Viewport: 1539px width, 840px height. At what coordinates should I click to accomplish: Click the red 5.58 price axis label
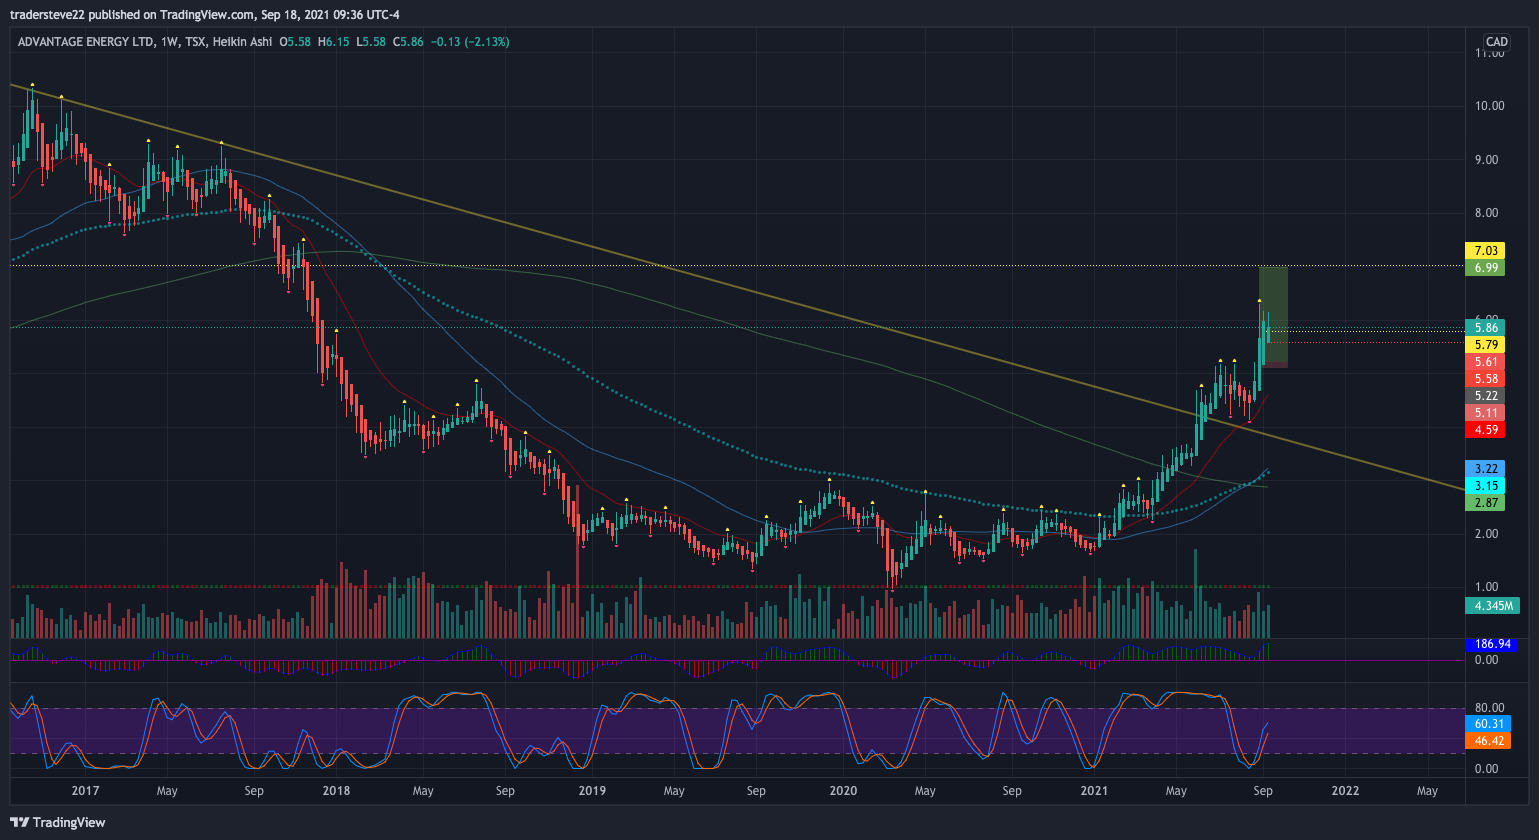pos(1485,379)
